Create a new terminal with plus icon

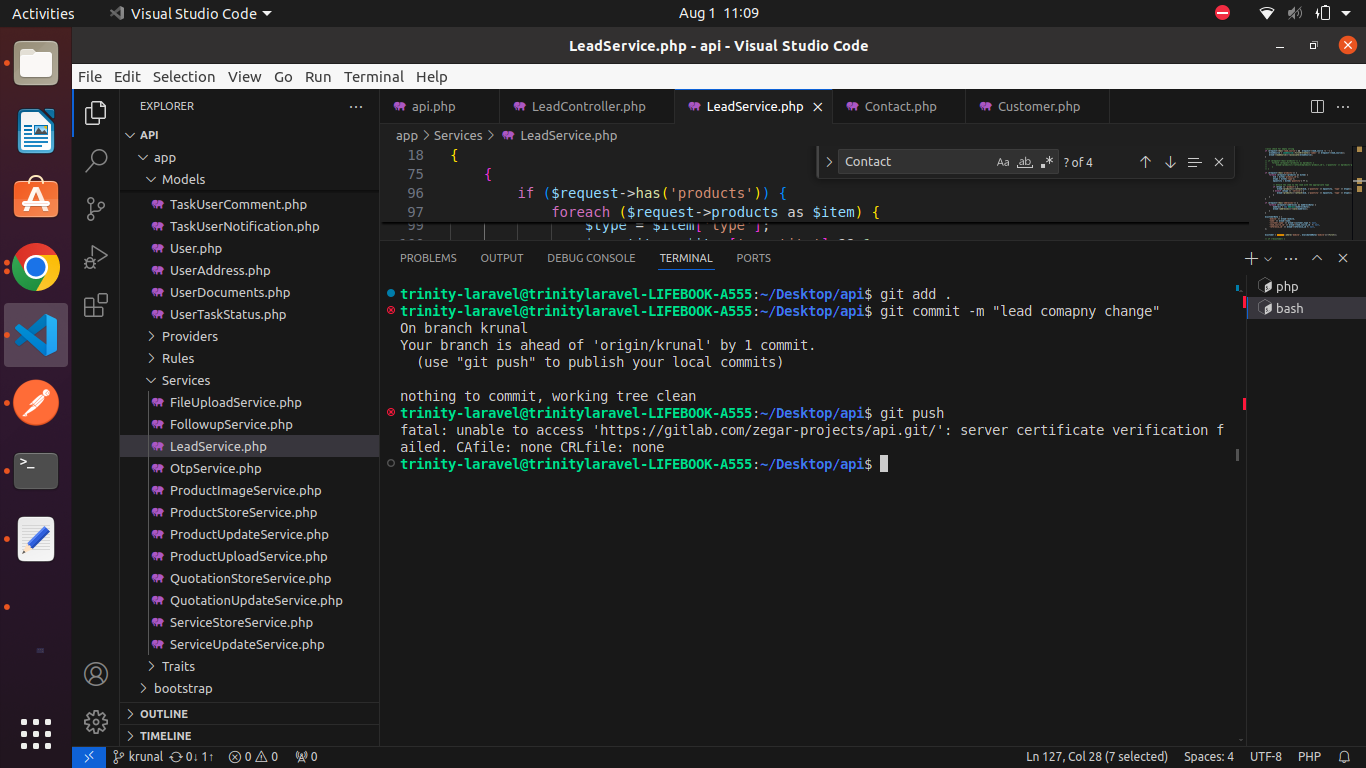(1251, 258)
